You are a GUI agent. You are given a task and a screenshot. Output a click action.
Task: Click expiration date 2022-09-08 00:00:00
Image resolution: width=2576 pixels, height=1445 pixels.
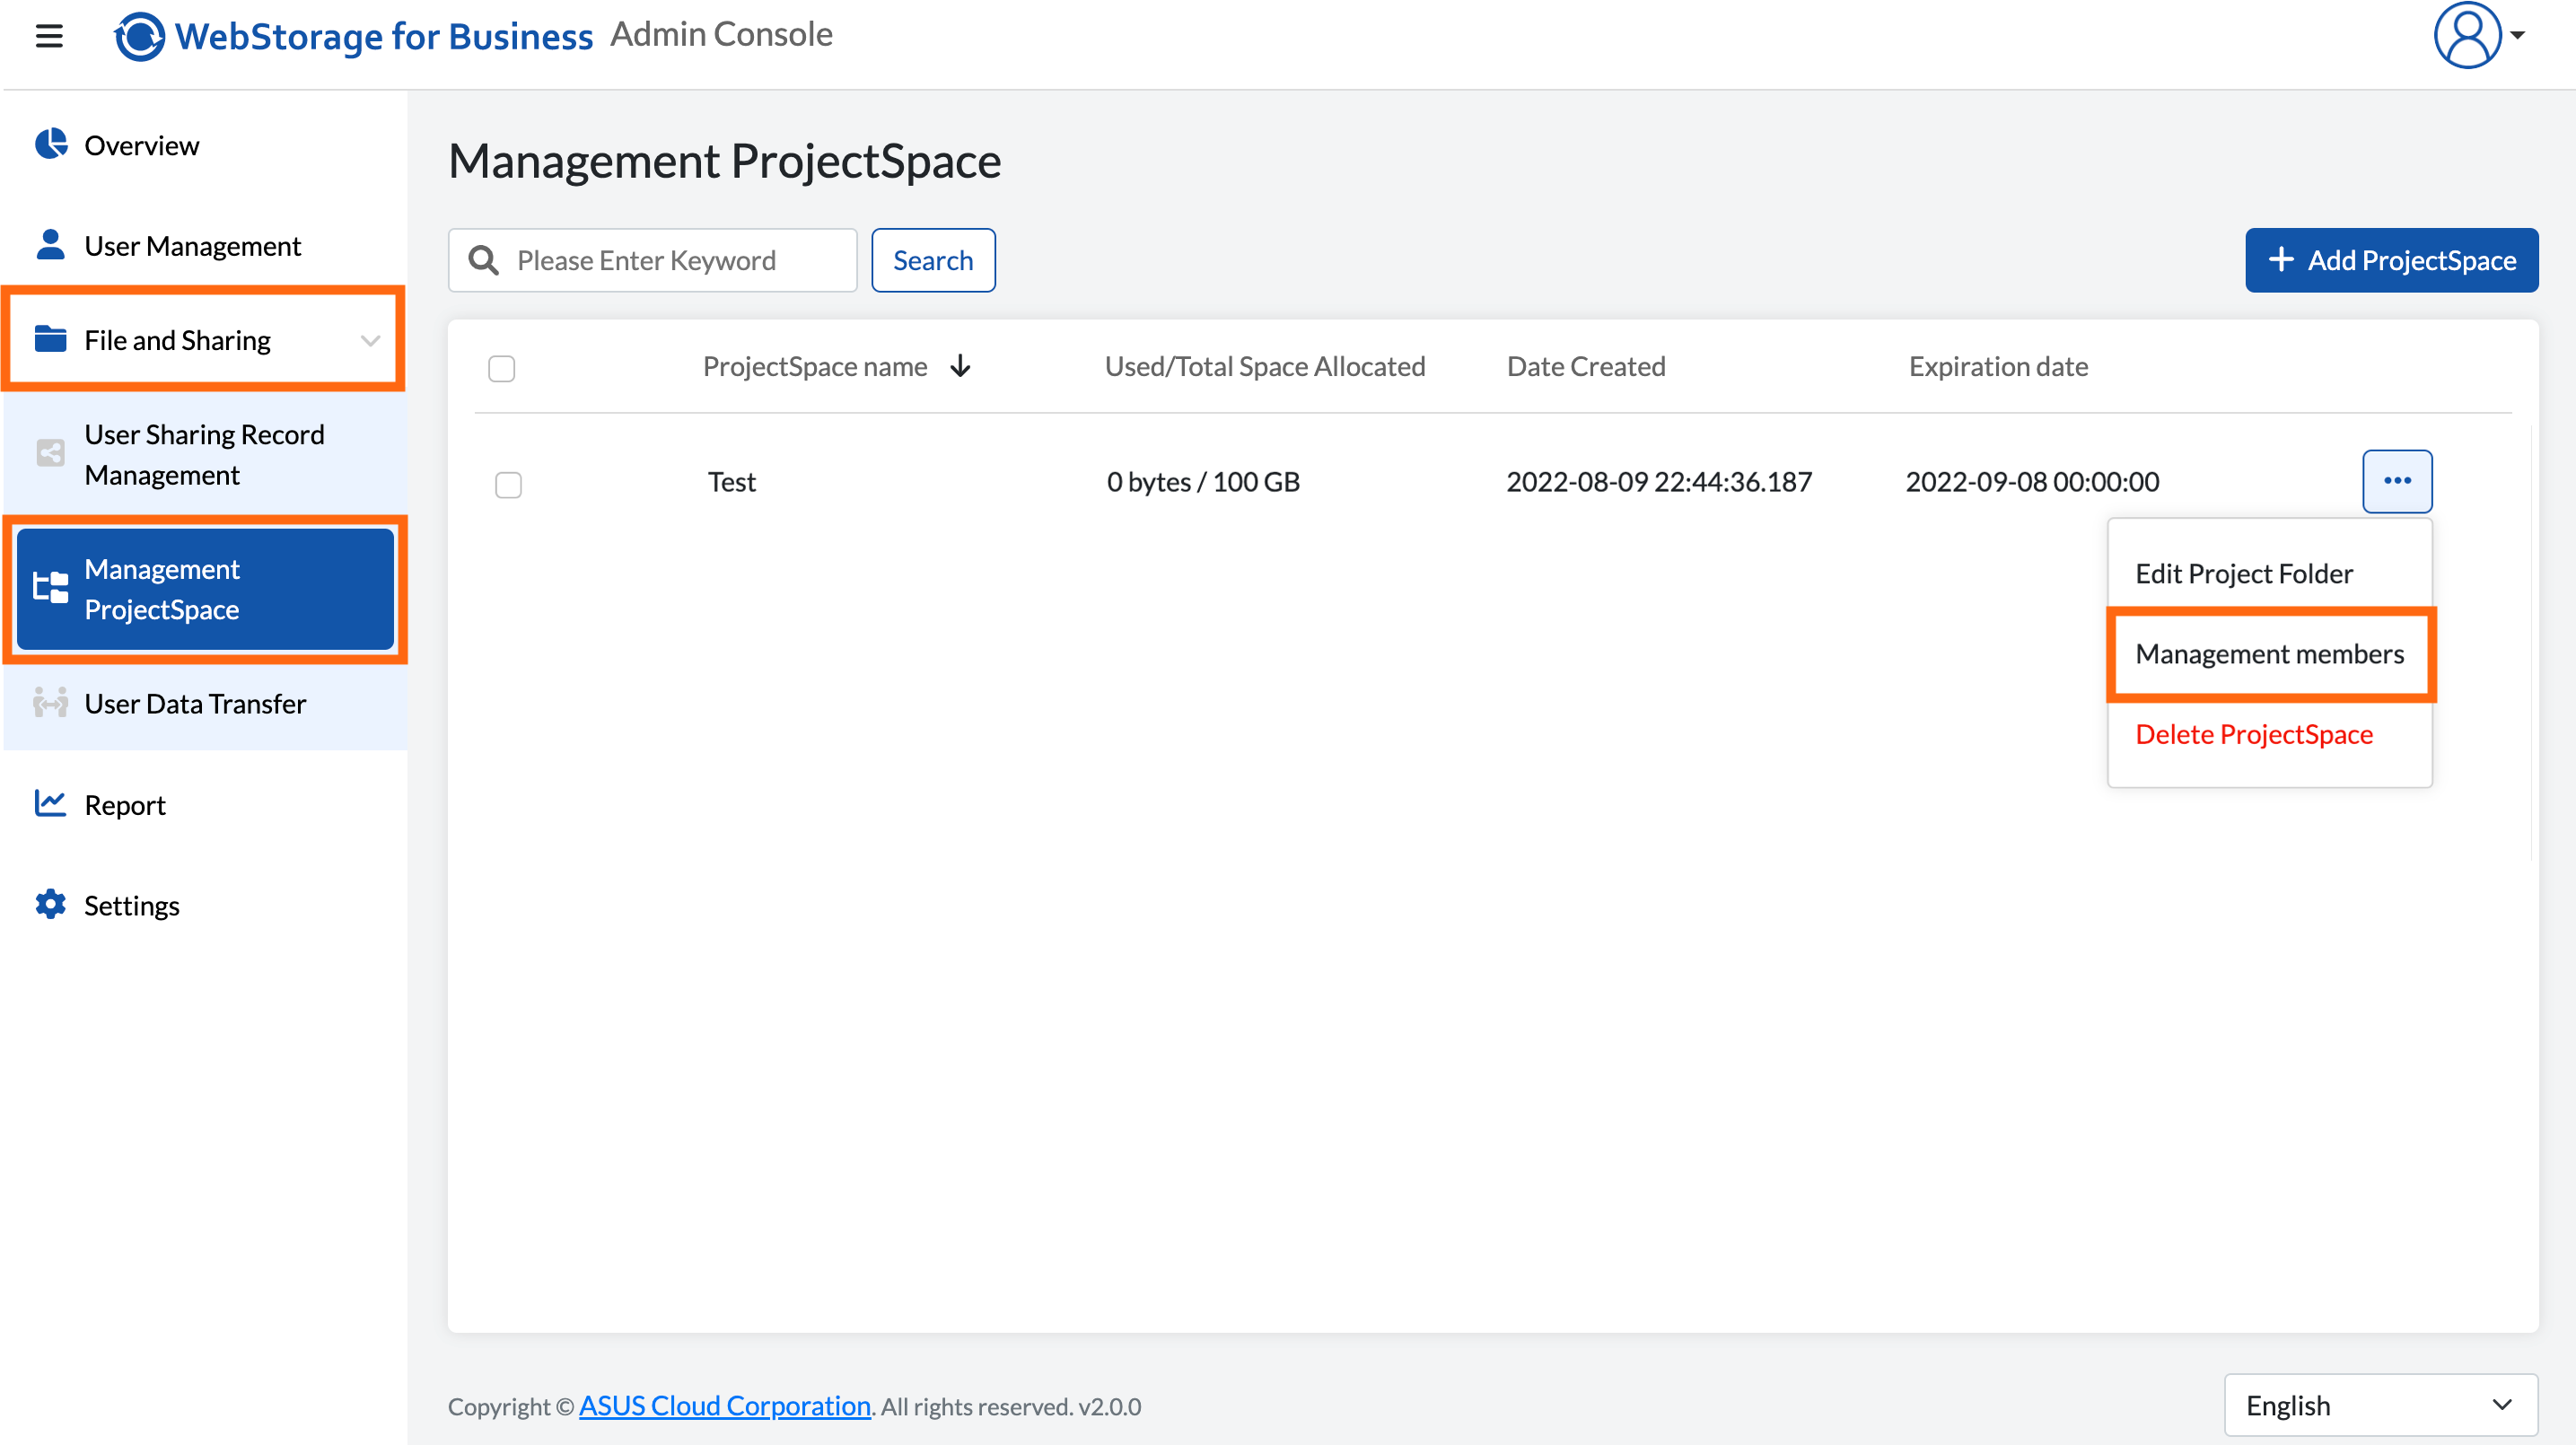2032,481
